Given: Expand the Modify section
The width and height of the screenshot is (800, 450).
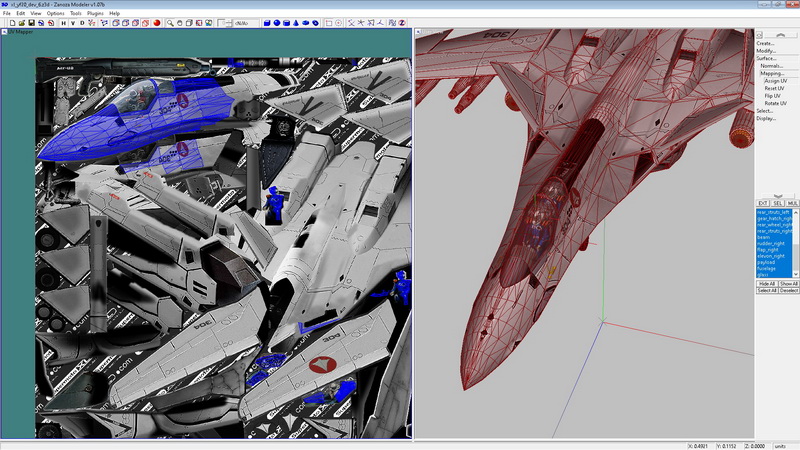Looking at the screenshot, I should click(x=766, y=50).
